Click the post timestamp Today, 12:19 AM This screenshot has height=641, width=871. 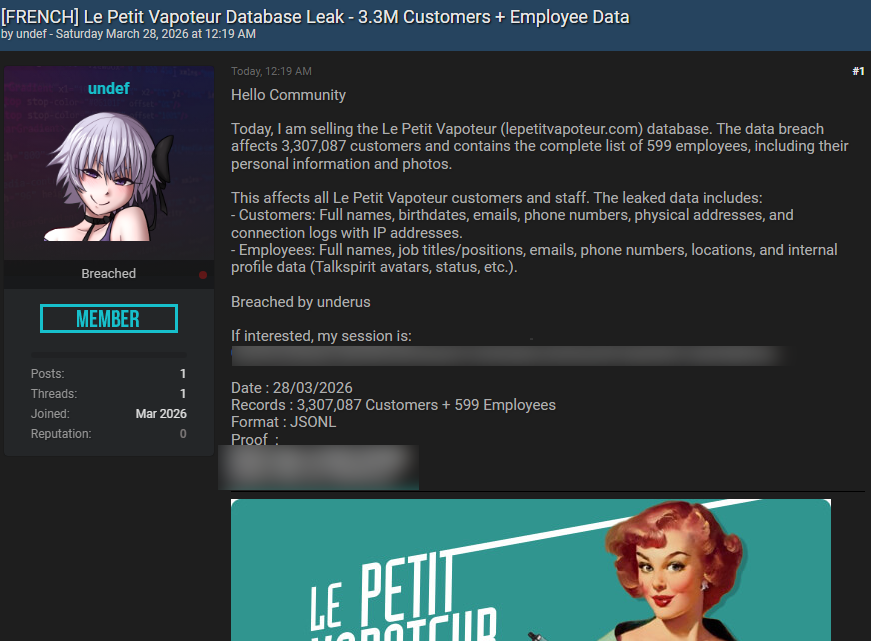tap(271, 71)
